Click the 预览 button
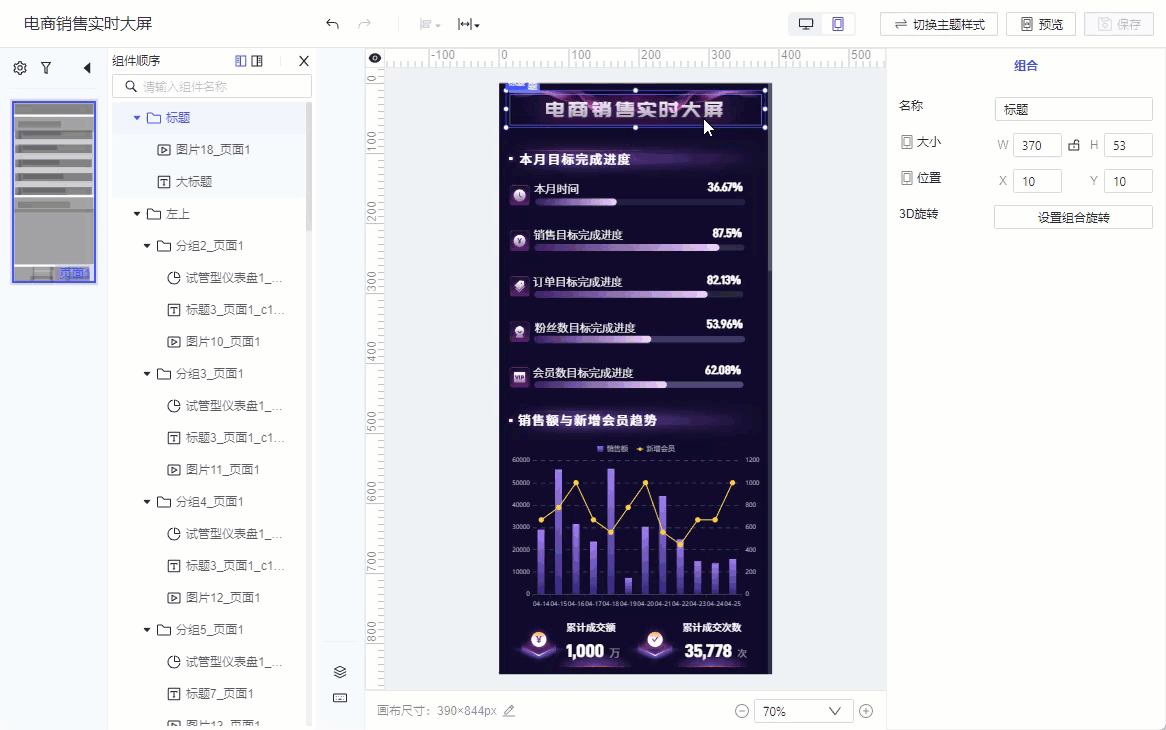This screenshot has width=1166, height=730. (x=1041, y=25)
